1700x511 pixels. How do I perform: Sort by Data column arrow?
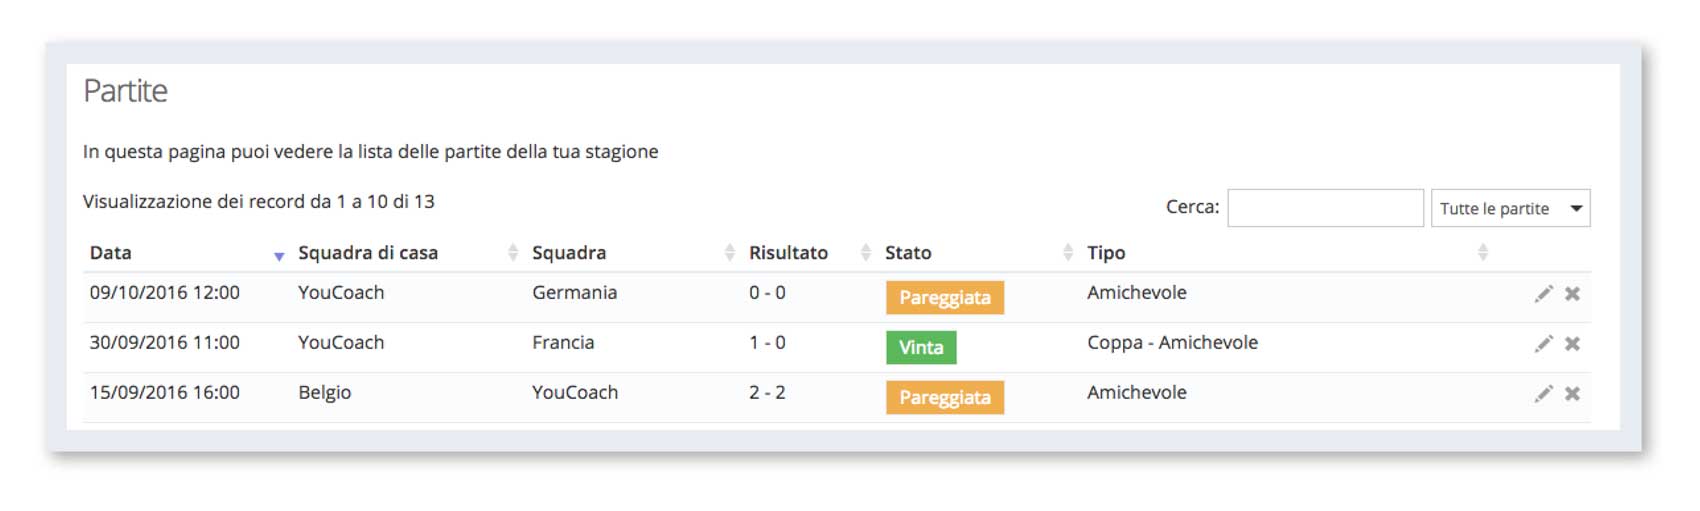[x=279, y=256]
